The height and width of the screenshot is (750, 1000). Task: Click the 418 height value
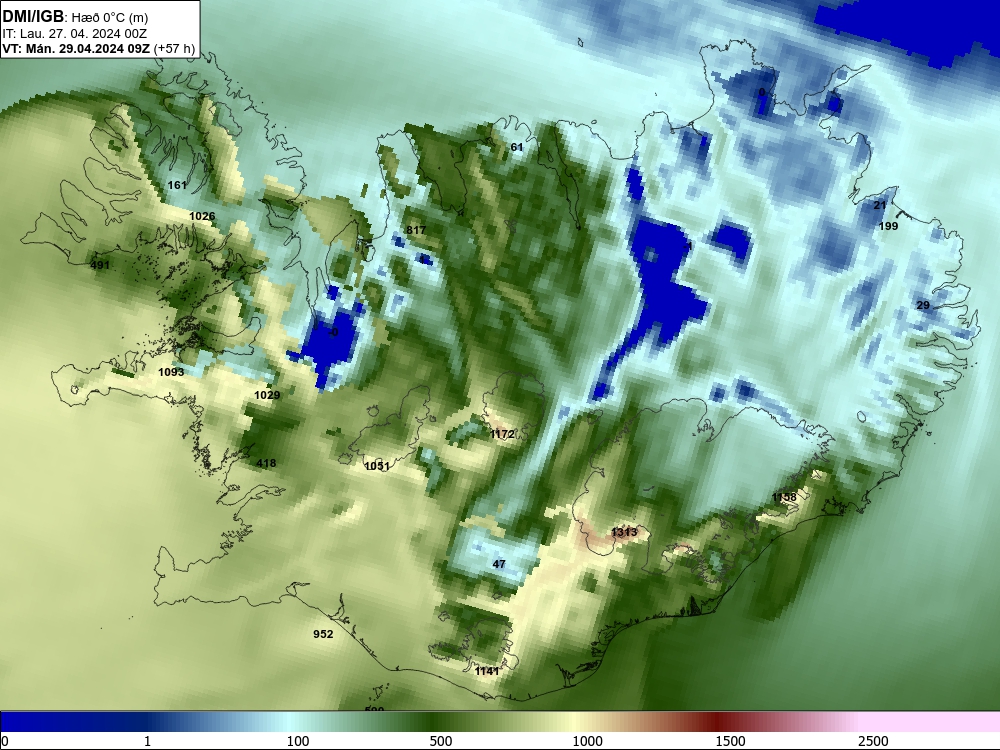pos(266,463)
